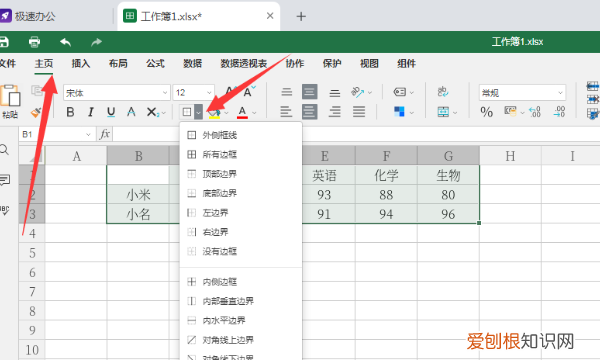Switch to the 视图 ribbon tab
Viewport: 600px width, 360px height.
point(369,64)
